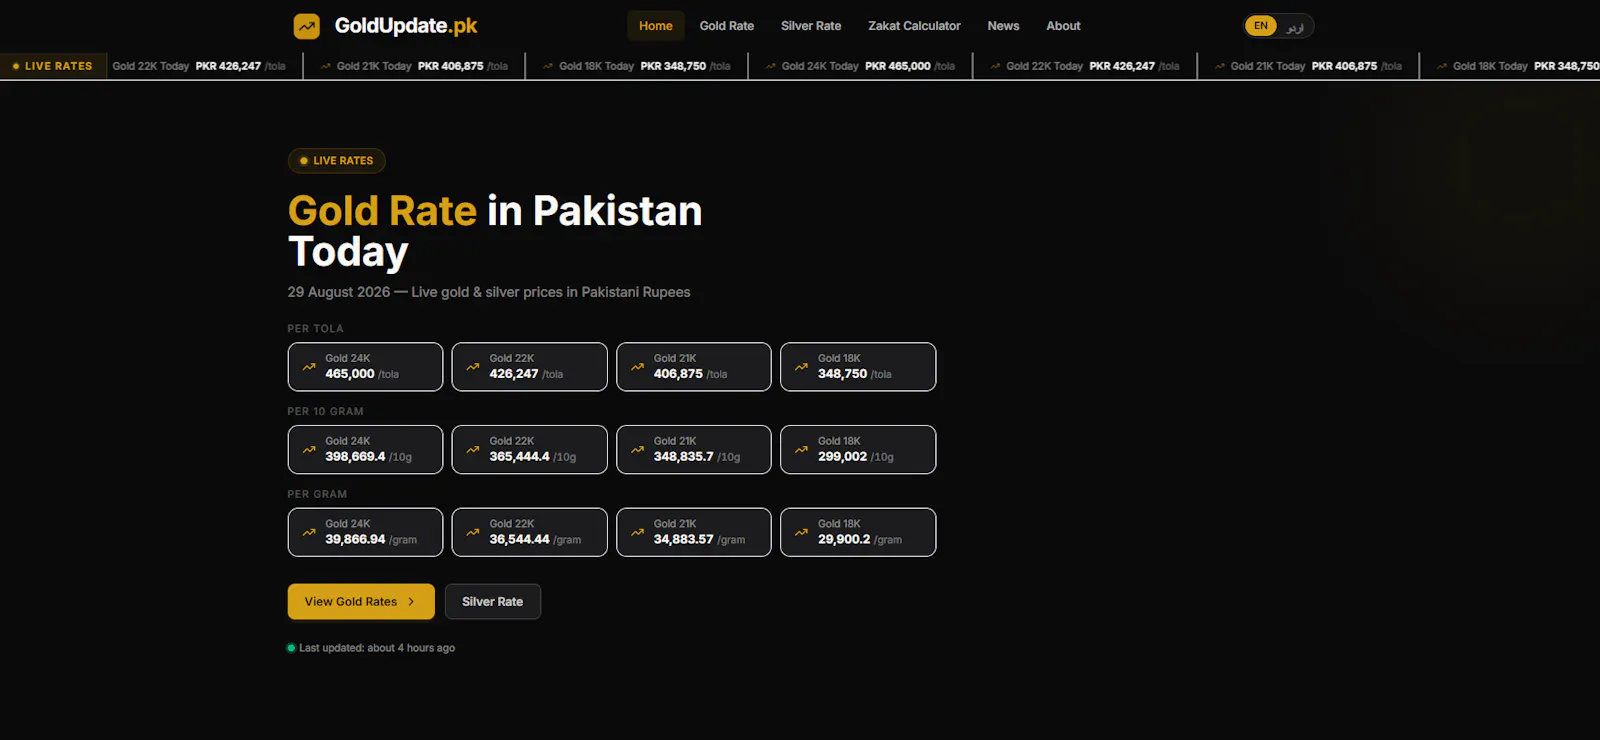Click the PER GRAM section label
The image size is (1600, 740).
317,495
